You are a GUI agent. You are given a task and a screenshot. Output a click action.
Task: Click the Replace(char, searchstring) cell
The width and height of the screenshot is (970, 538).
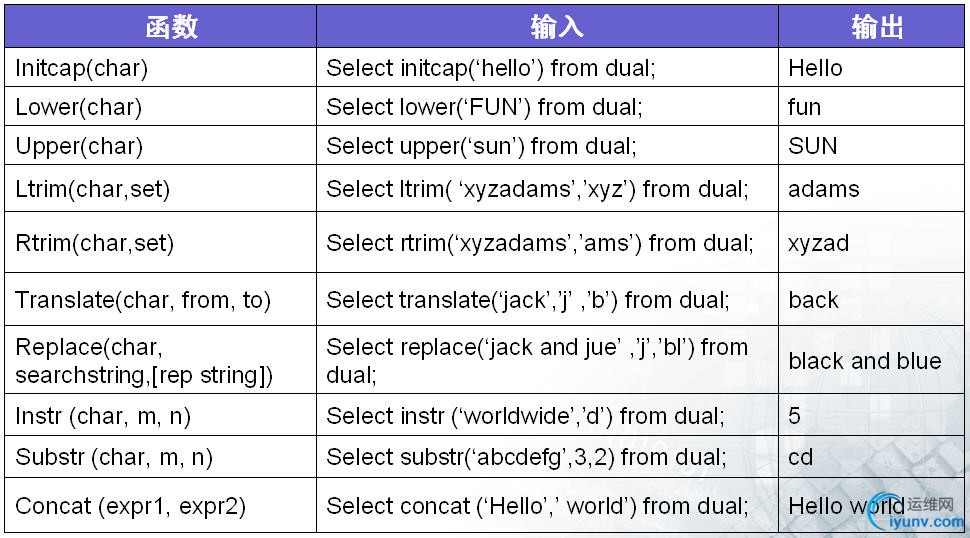[x=160, y=360]
